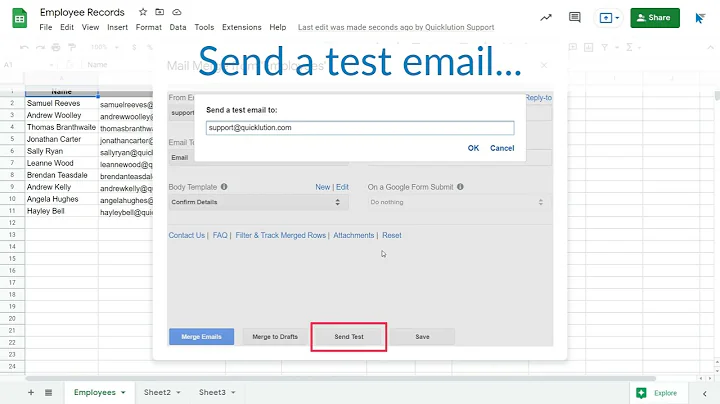The image size is (720, 404).
Task: Select row header 15
Action: pyautogui.click(x=12, y=258)
